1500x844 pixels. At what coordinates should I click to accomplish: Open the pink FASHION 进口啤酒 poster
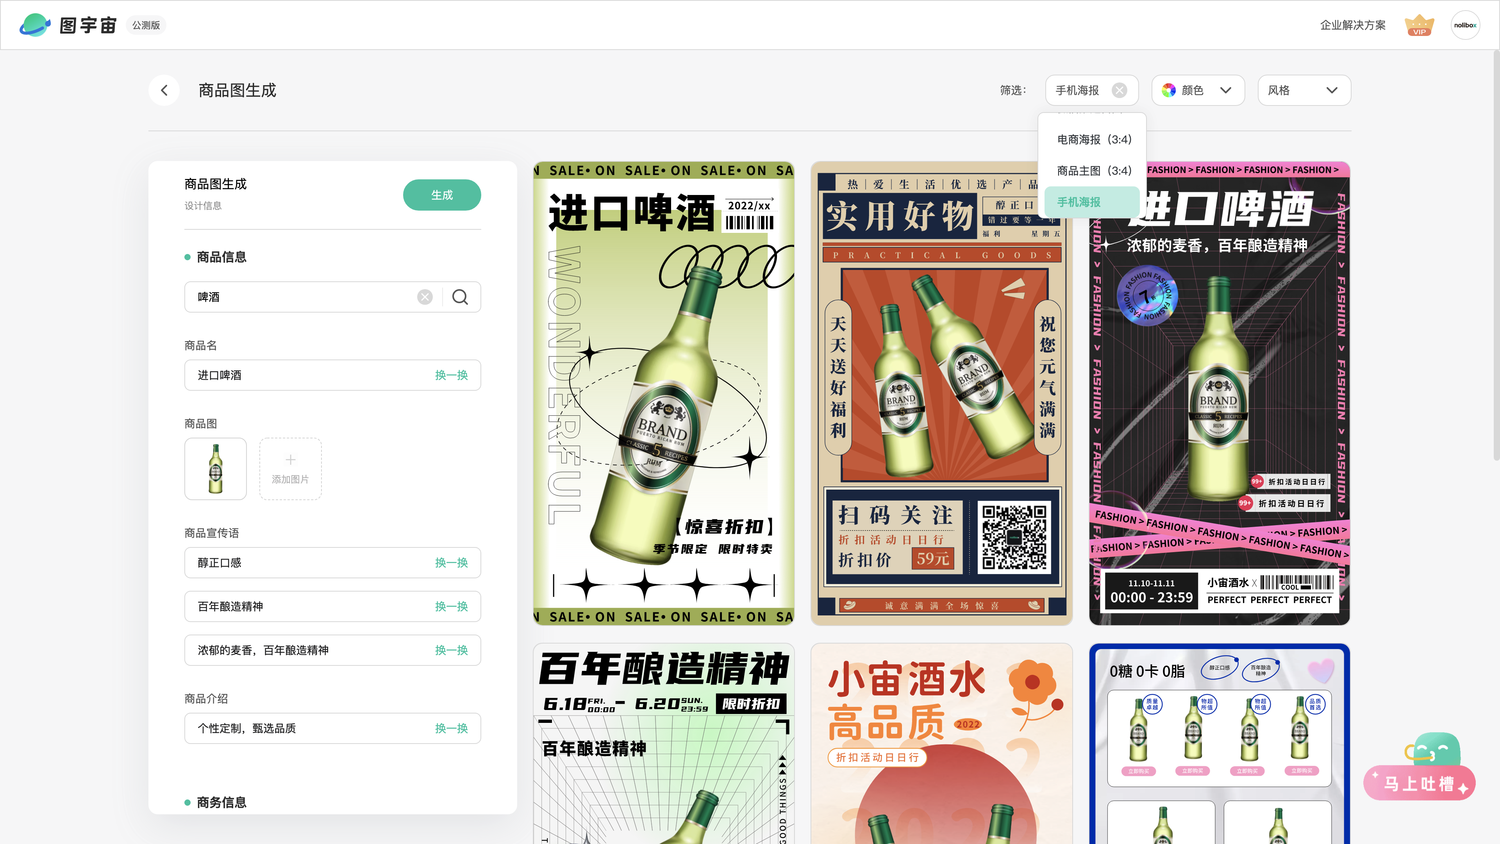tap(1219, 394)
